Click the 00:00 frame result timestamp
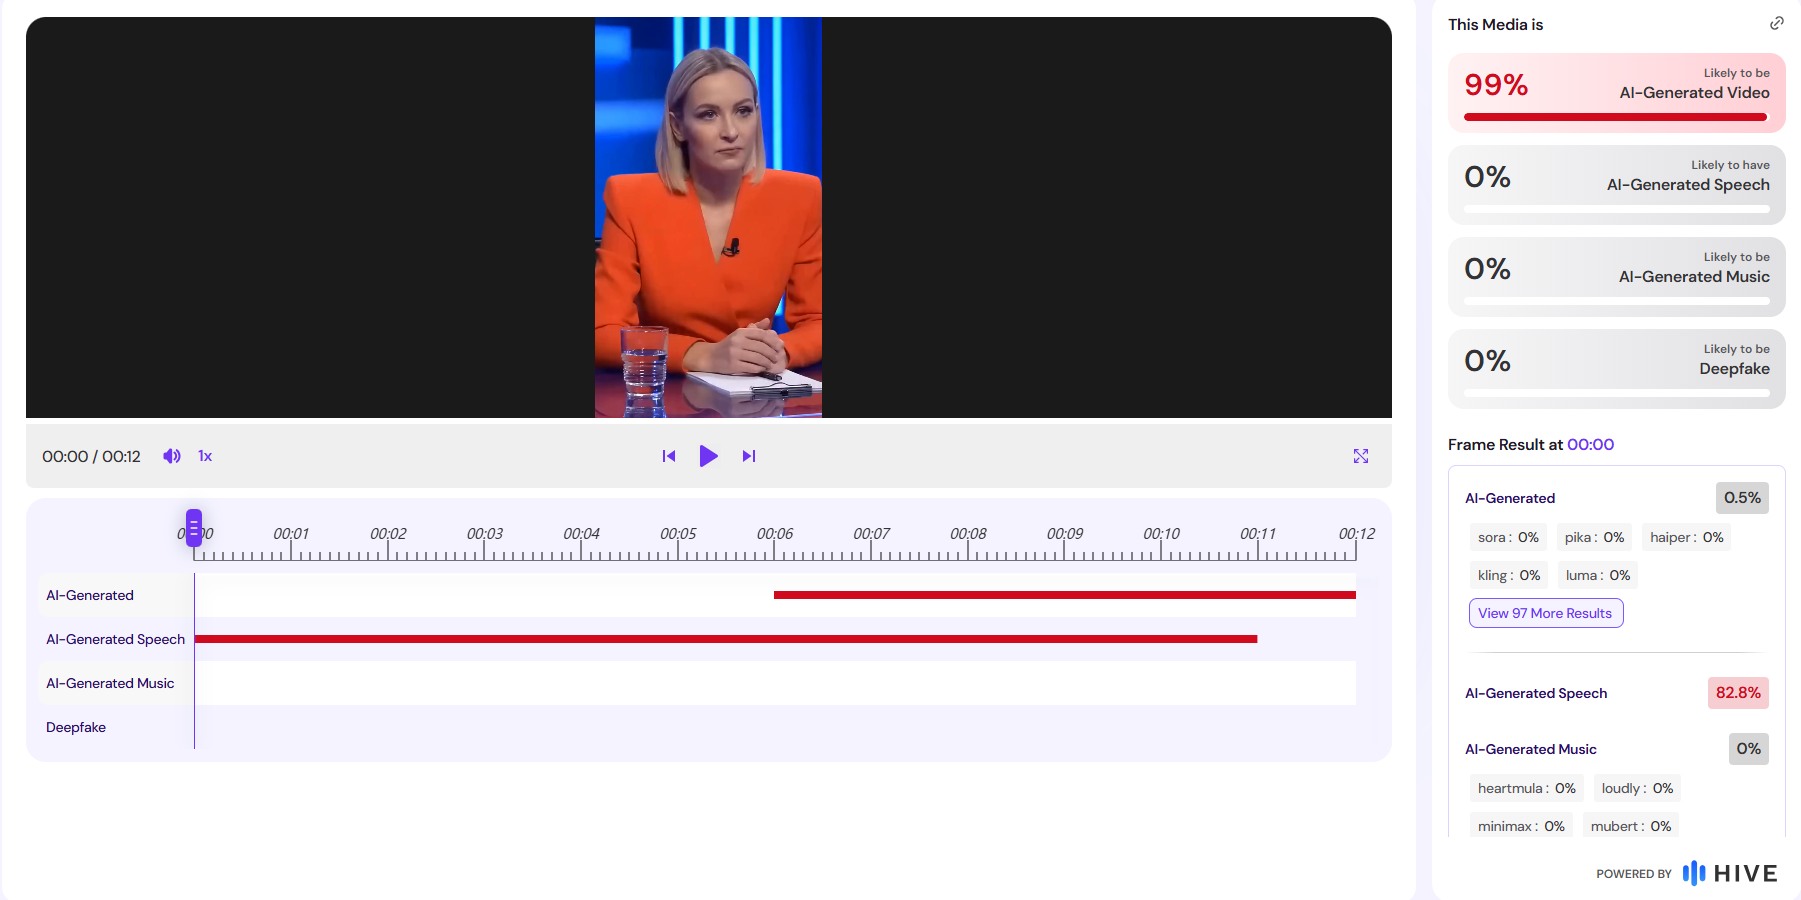The width and height of the screenshot is (1801, 900). click(x=1590, y=445)
